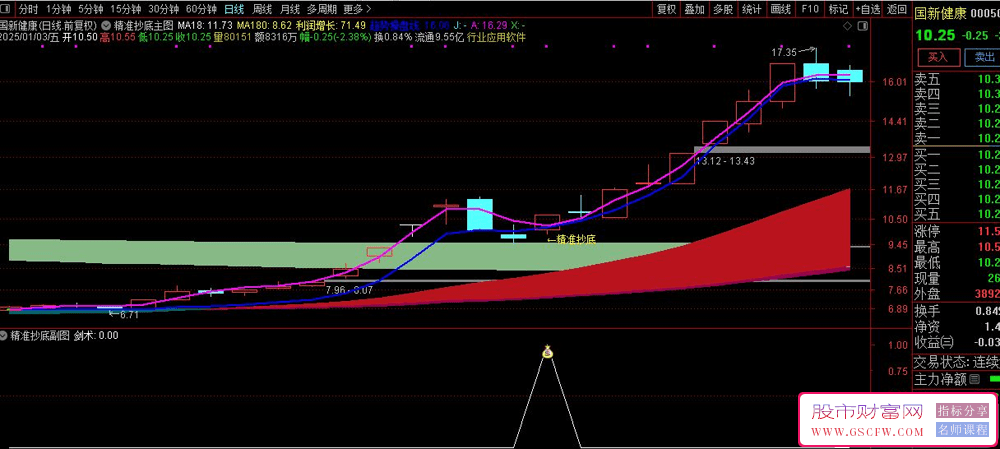Switch to the 日线 daily chart tab
1000x449 pixels.
(x=234, y=9)
